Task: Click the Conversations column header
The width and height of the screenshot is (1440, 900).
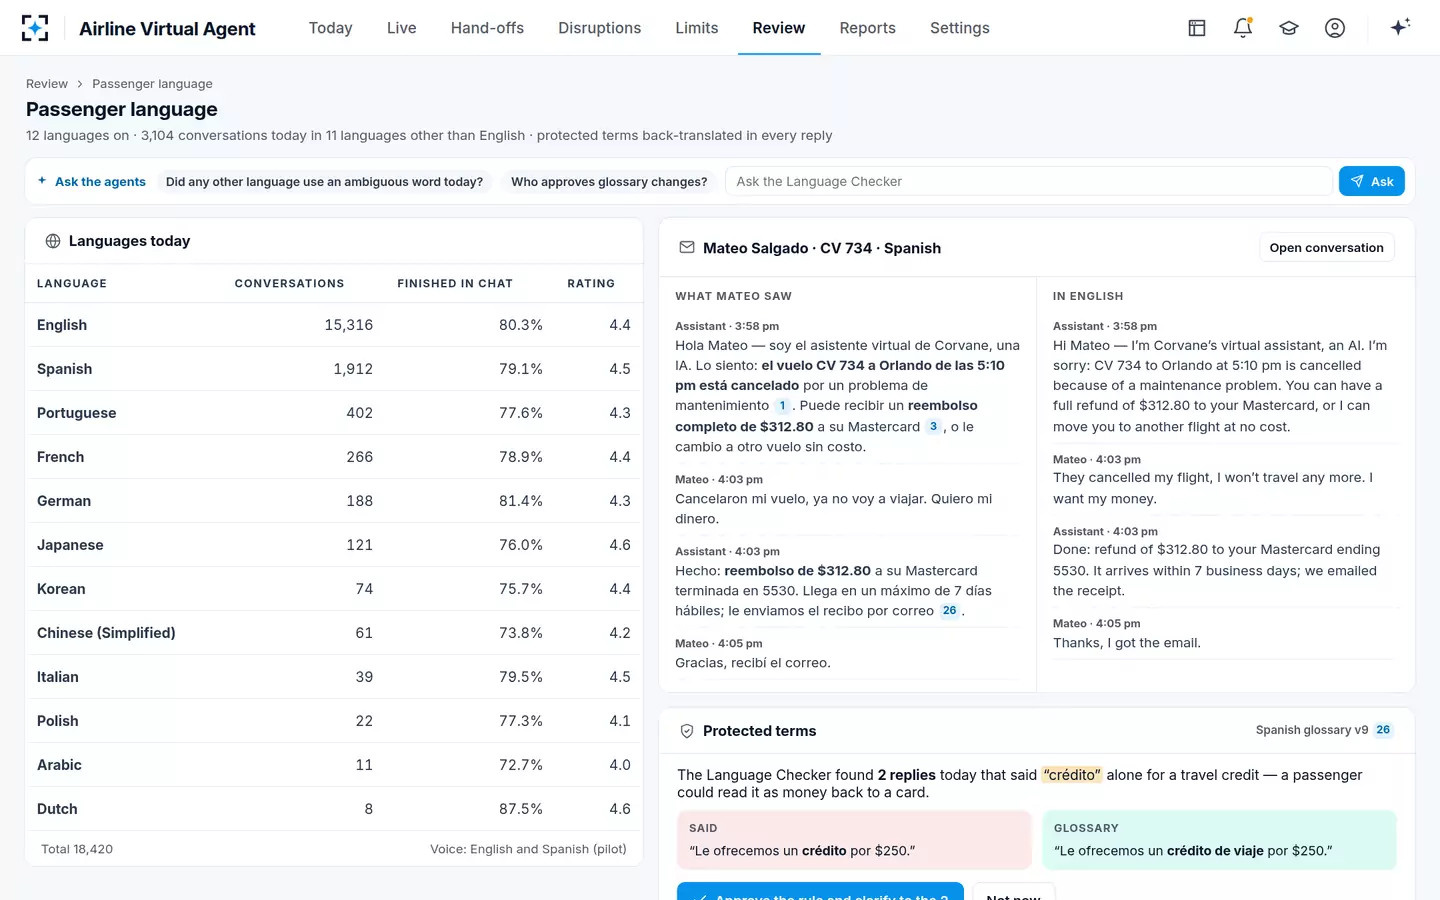Action: click(x=289, y=284)
